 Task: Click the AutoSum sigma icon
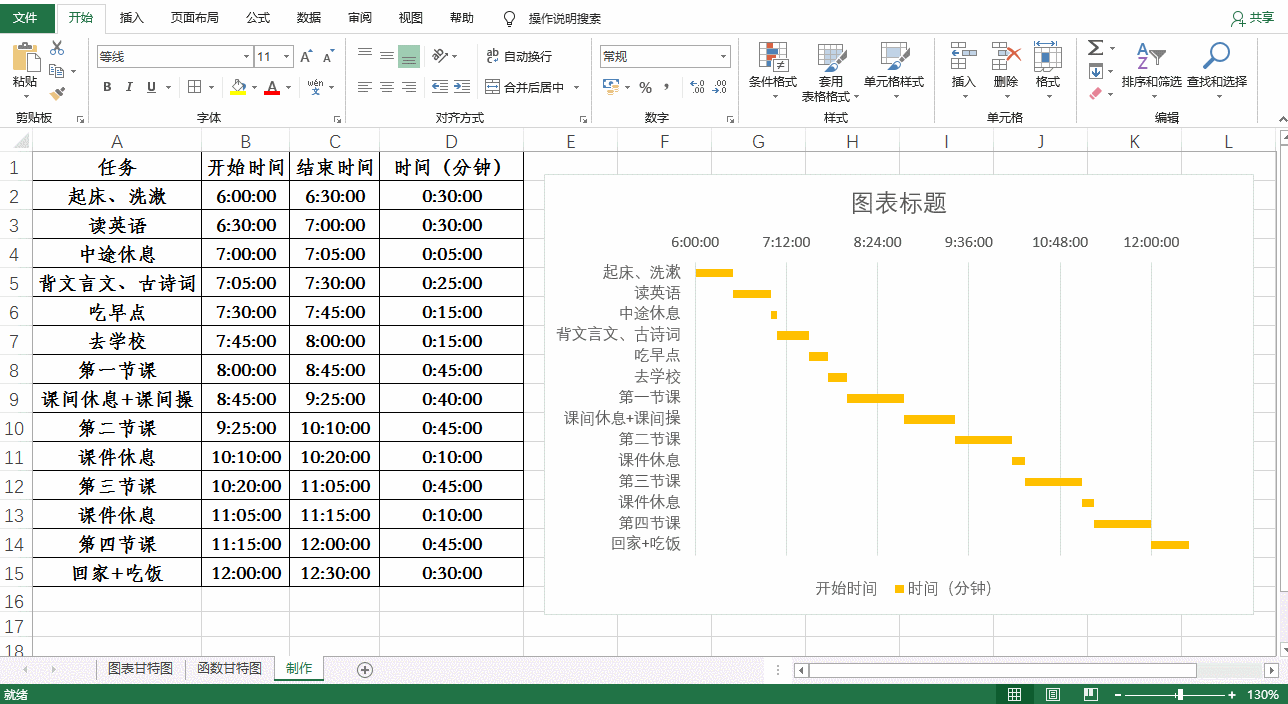coord(1095,48)
